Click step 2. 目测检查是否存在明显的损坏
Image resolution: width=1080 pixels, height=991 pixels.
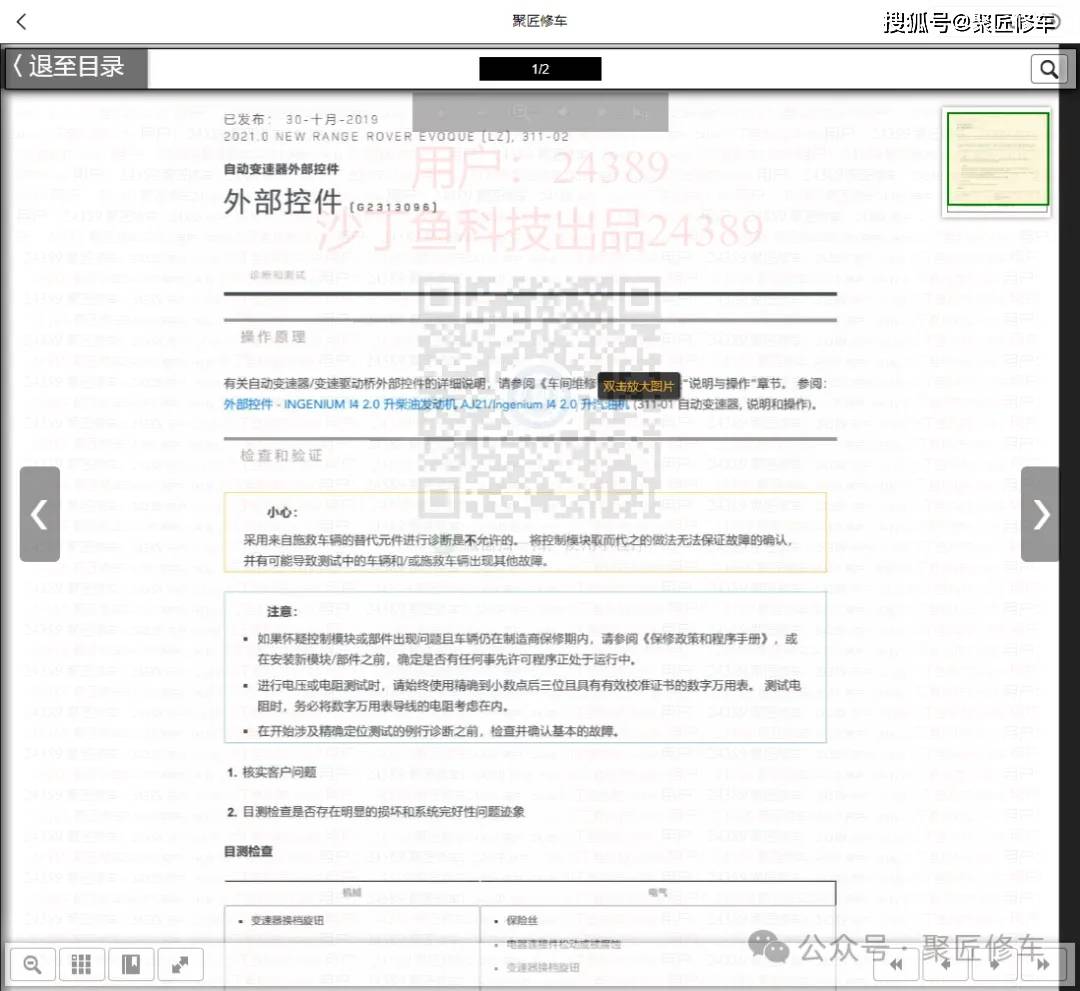[x=375, y=811]
